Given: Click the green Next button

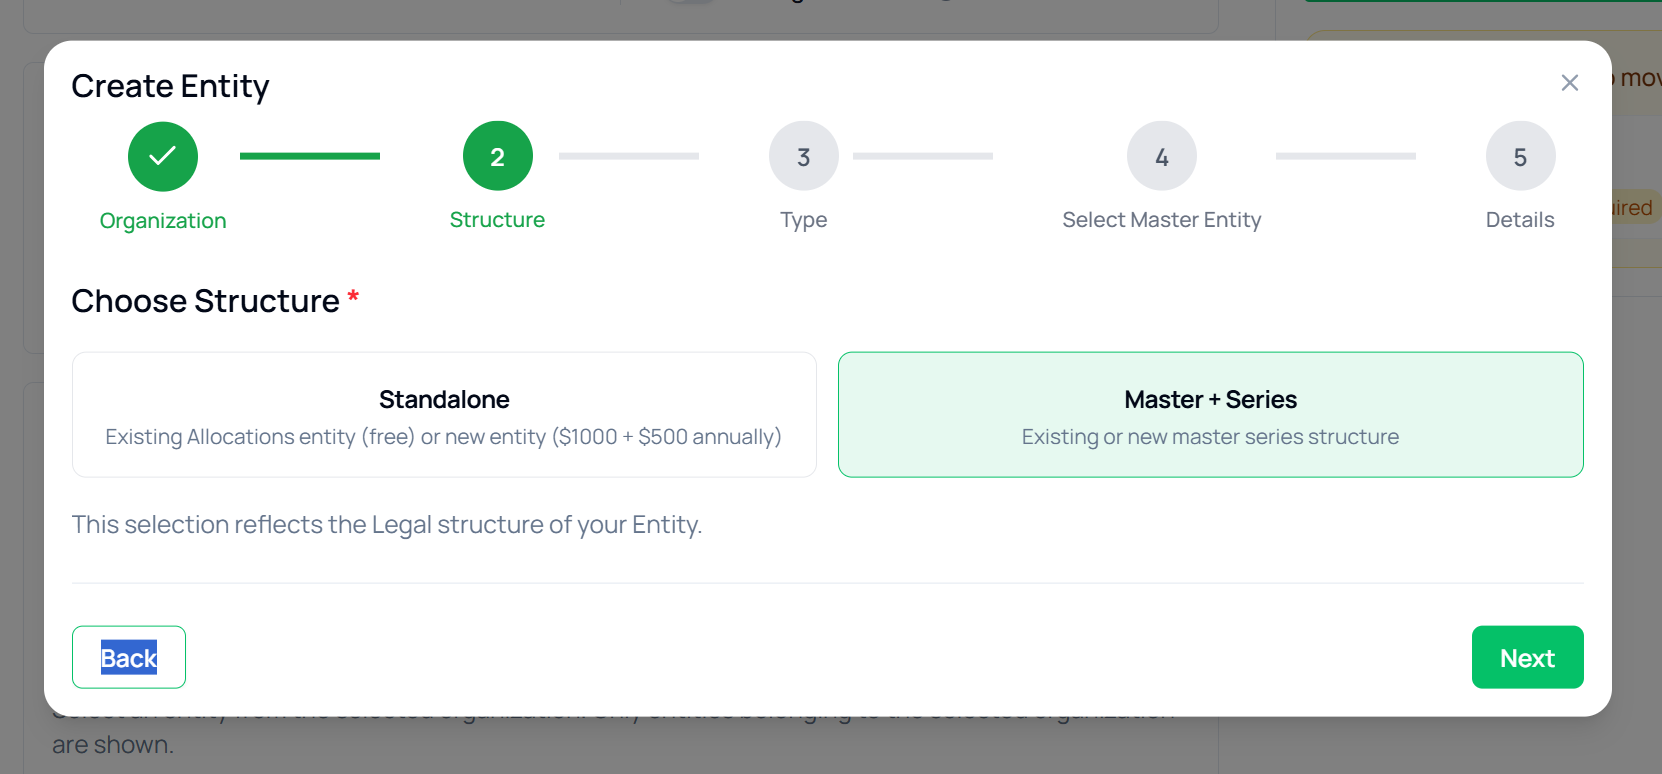Looking at the screenshot, I should (x=1527, y=657).
